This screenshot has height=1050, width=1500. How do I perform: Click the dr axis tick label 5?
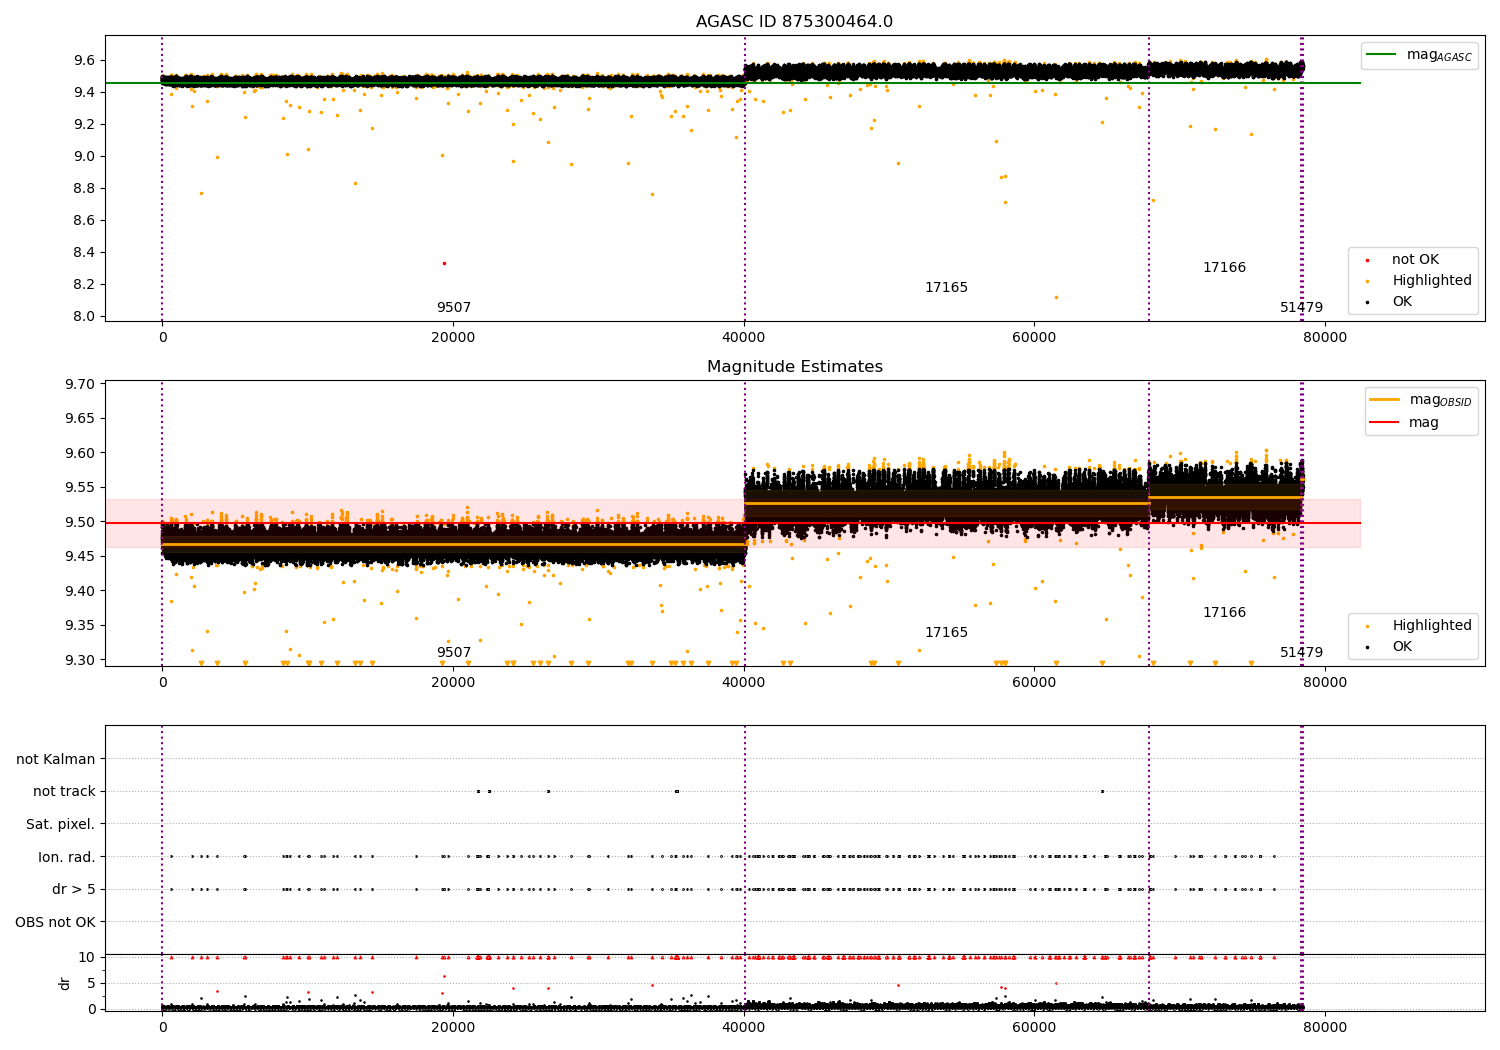pos(92,984)
